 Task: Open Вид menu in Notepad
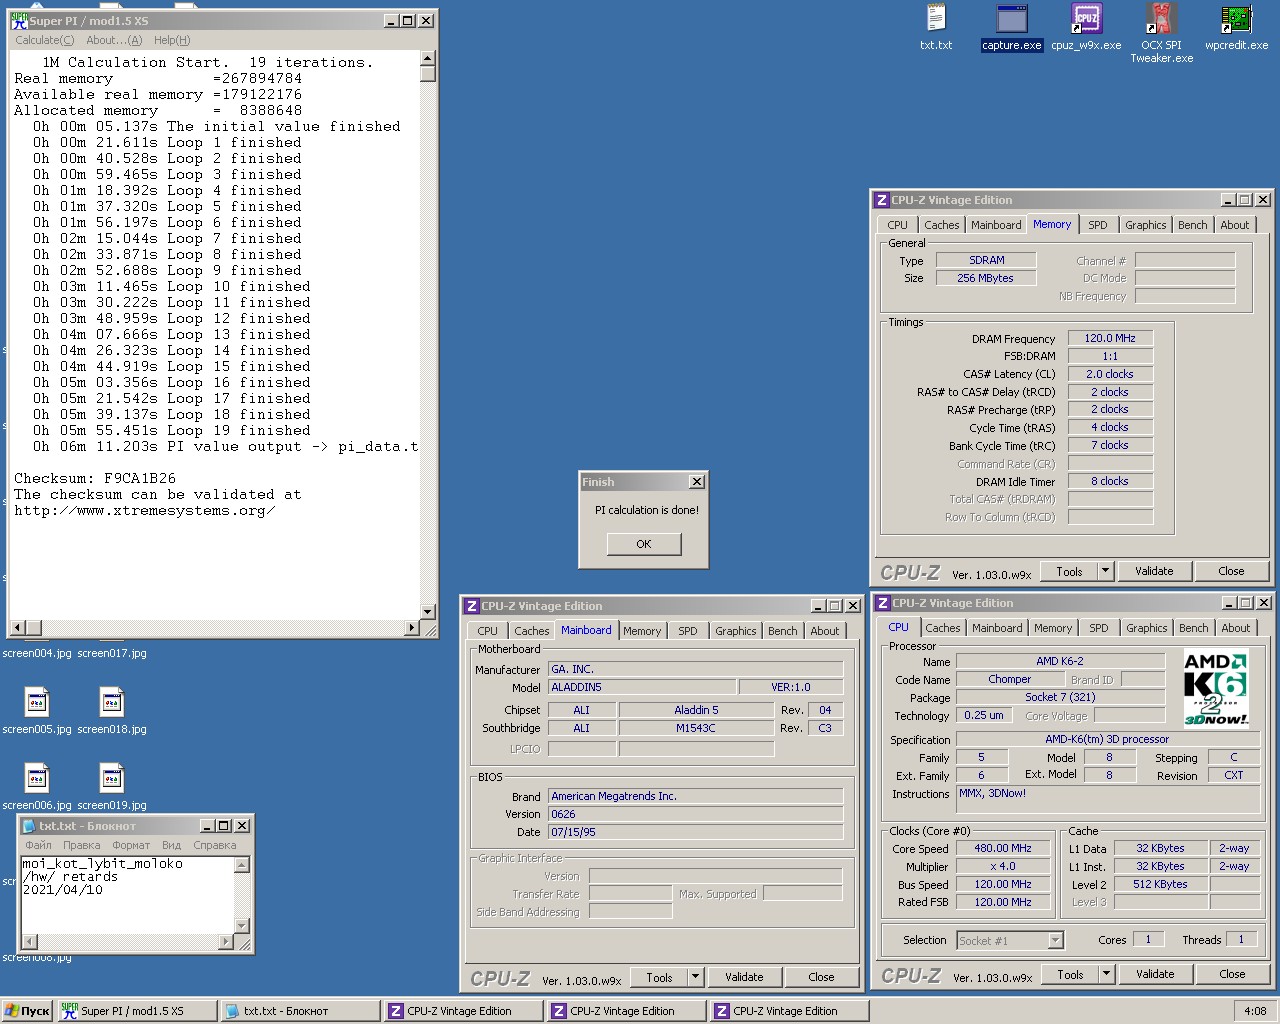coord(172,845)
